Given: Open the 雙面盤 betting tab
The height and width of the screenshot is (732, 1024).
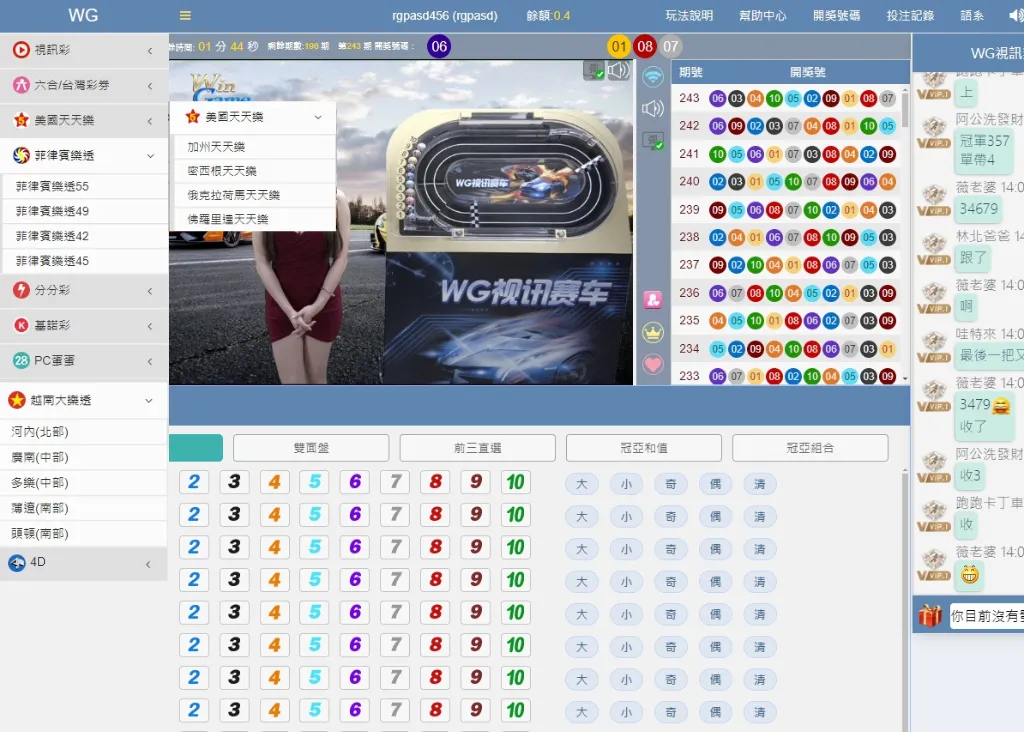Looking at the screenshot, I should tap(311, 448).
